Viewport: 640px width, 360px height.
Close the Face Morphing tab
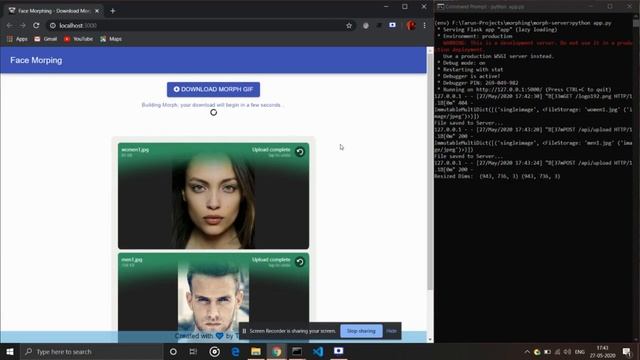click(97, 11)
